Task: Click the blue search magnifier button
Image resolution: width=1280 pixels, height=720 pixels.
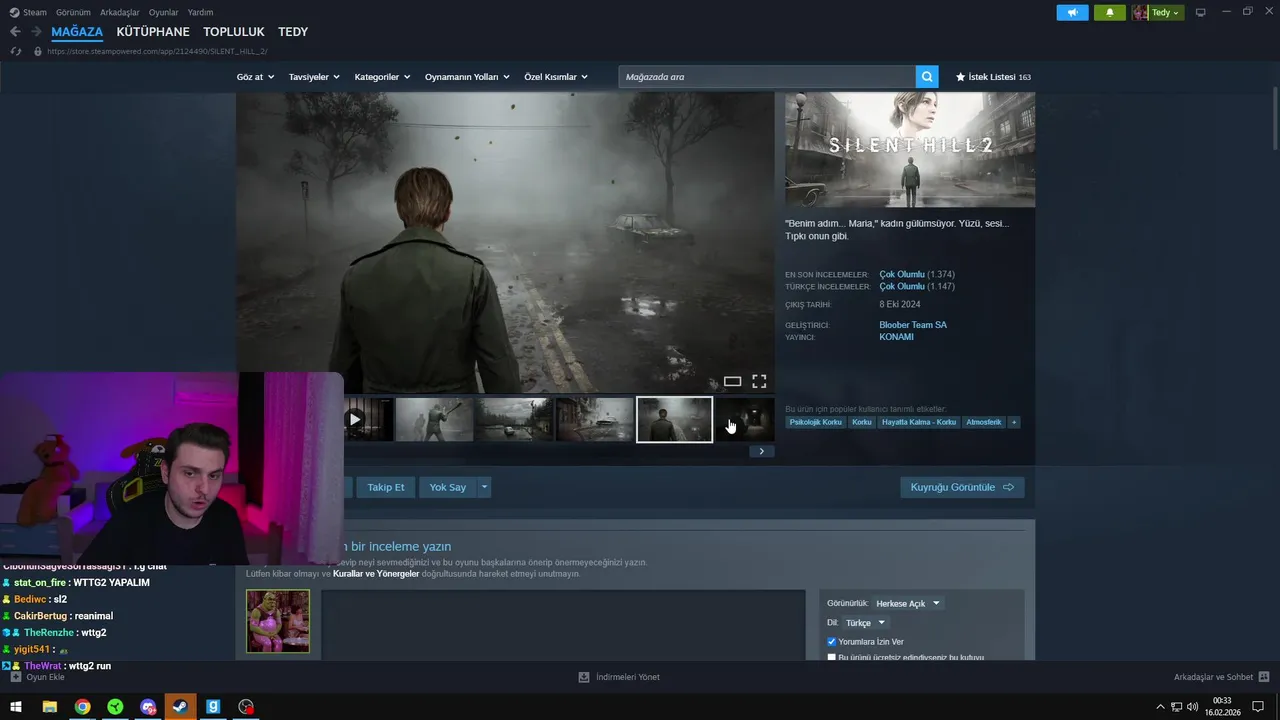Action: 928,77
